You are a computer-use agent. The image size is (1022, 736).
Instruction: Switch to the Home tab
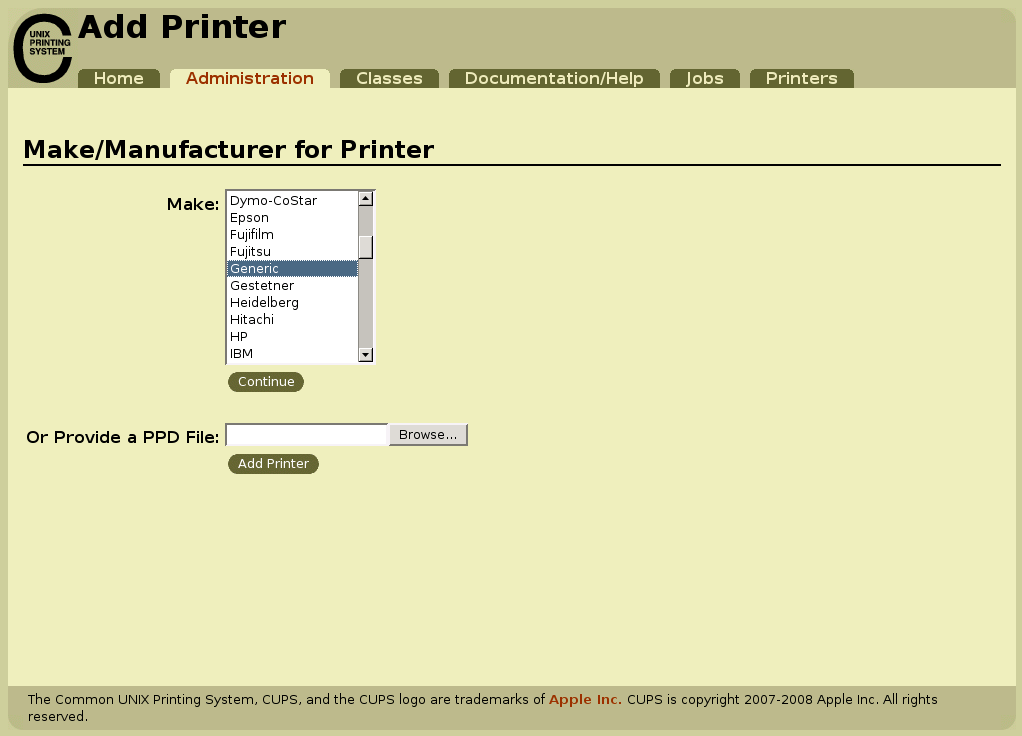point(118,77)
